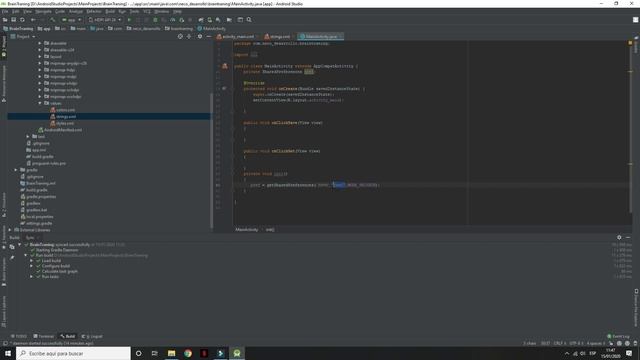640x360 pixels.
Task: Open File Explorer from the taskbar
Action: pyautogui.click(x=171, y=353)
